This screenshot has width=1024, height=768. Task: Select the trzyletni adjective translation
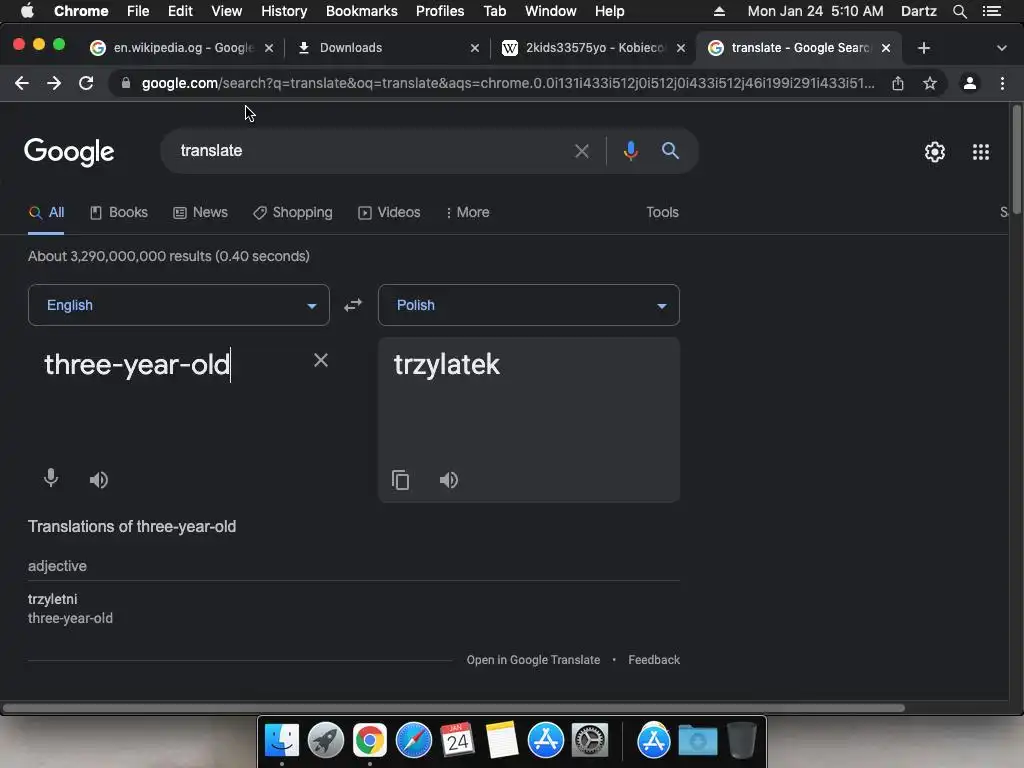pos(53,599)
